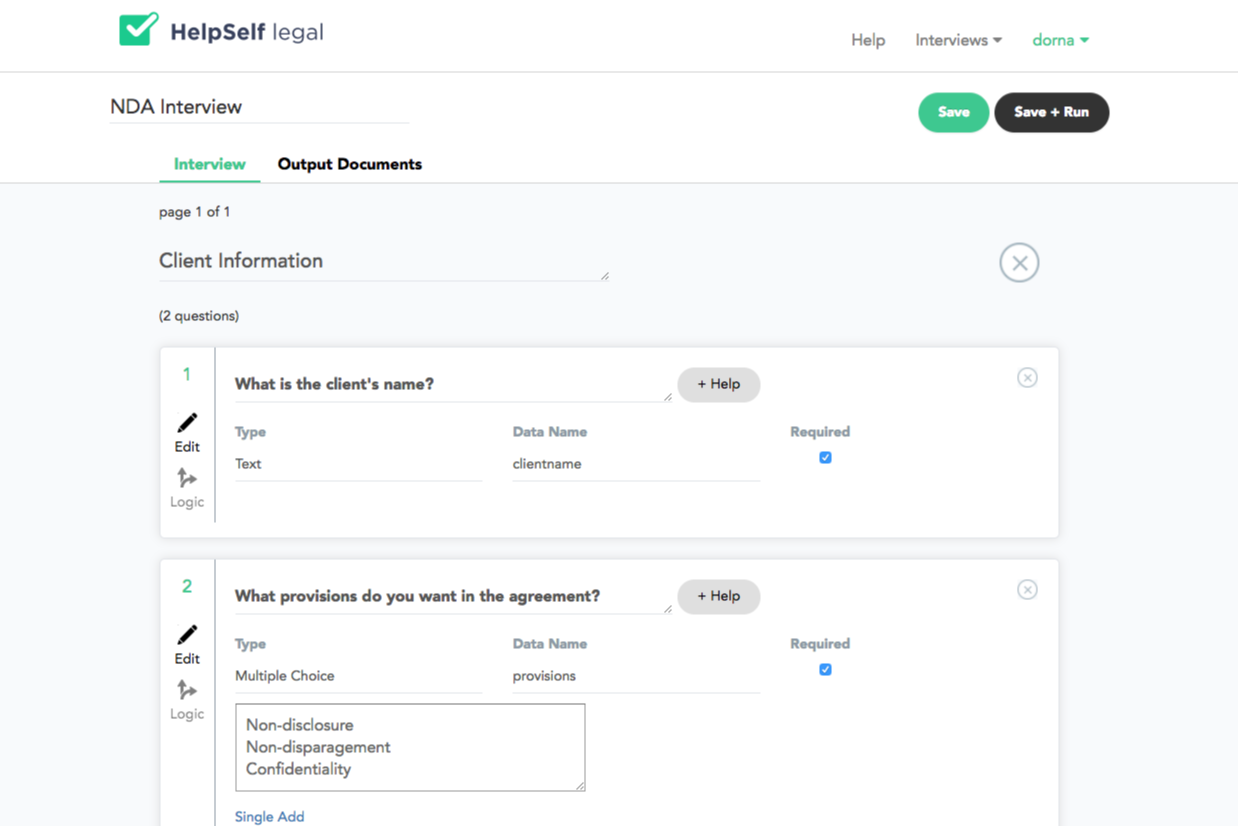
Task: Switch to the Output Documents tab
Action: (x=350, y=164)
